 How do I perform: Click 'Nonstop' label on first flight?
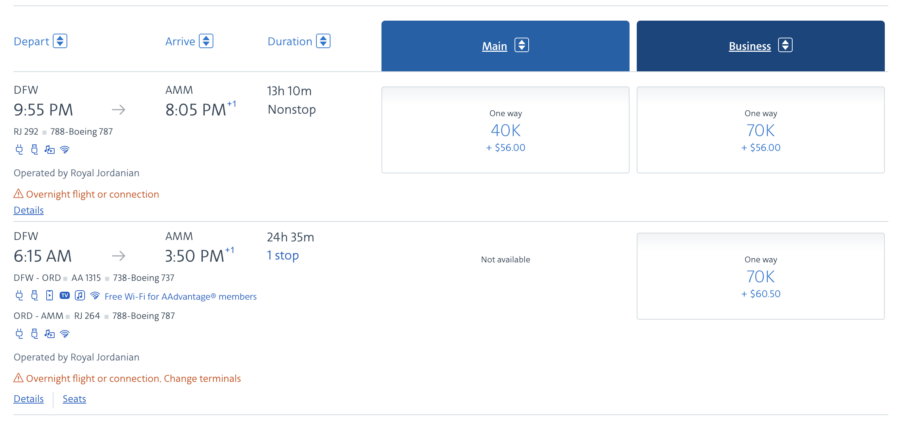click(x=292, y=109)
